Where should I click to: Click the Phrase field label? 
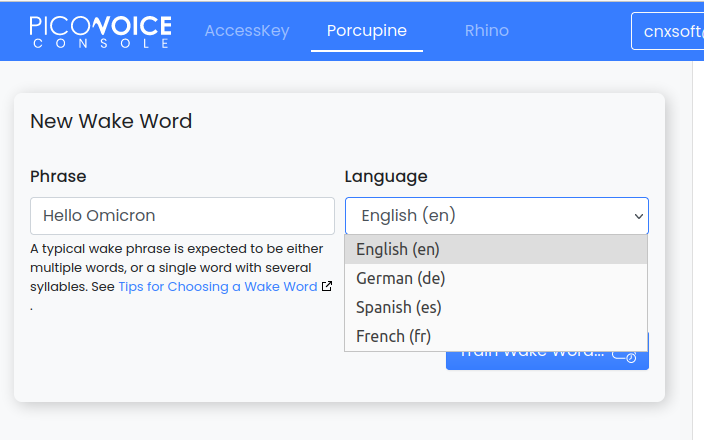pyautogui.click(x=58, y=176)
